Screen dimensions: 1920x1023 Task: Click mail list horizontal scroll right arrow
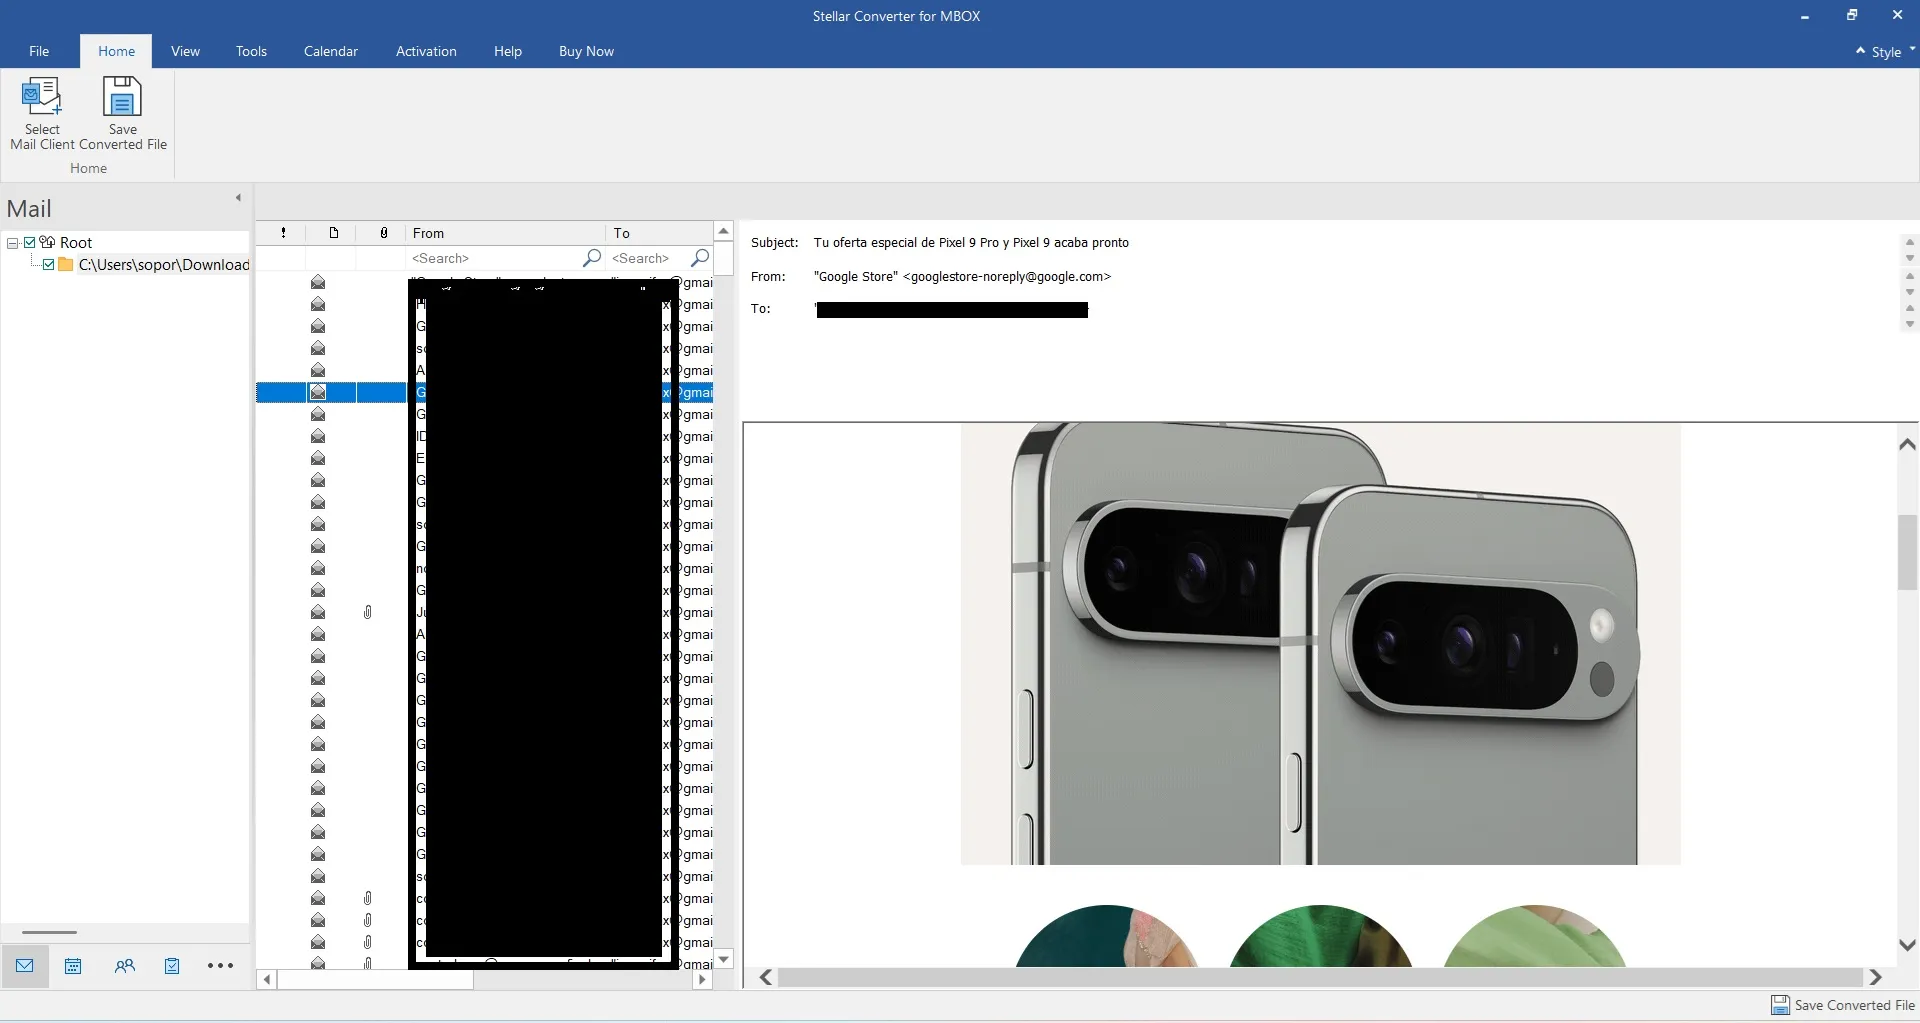[x=703, y=980]
